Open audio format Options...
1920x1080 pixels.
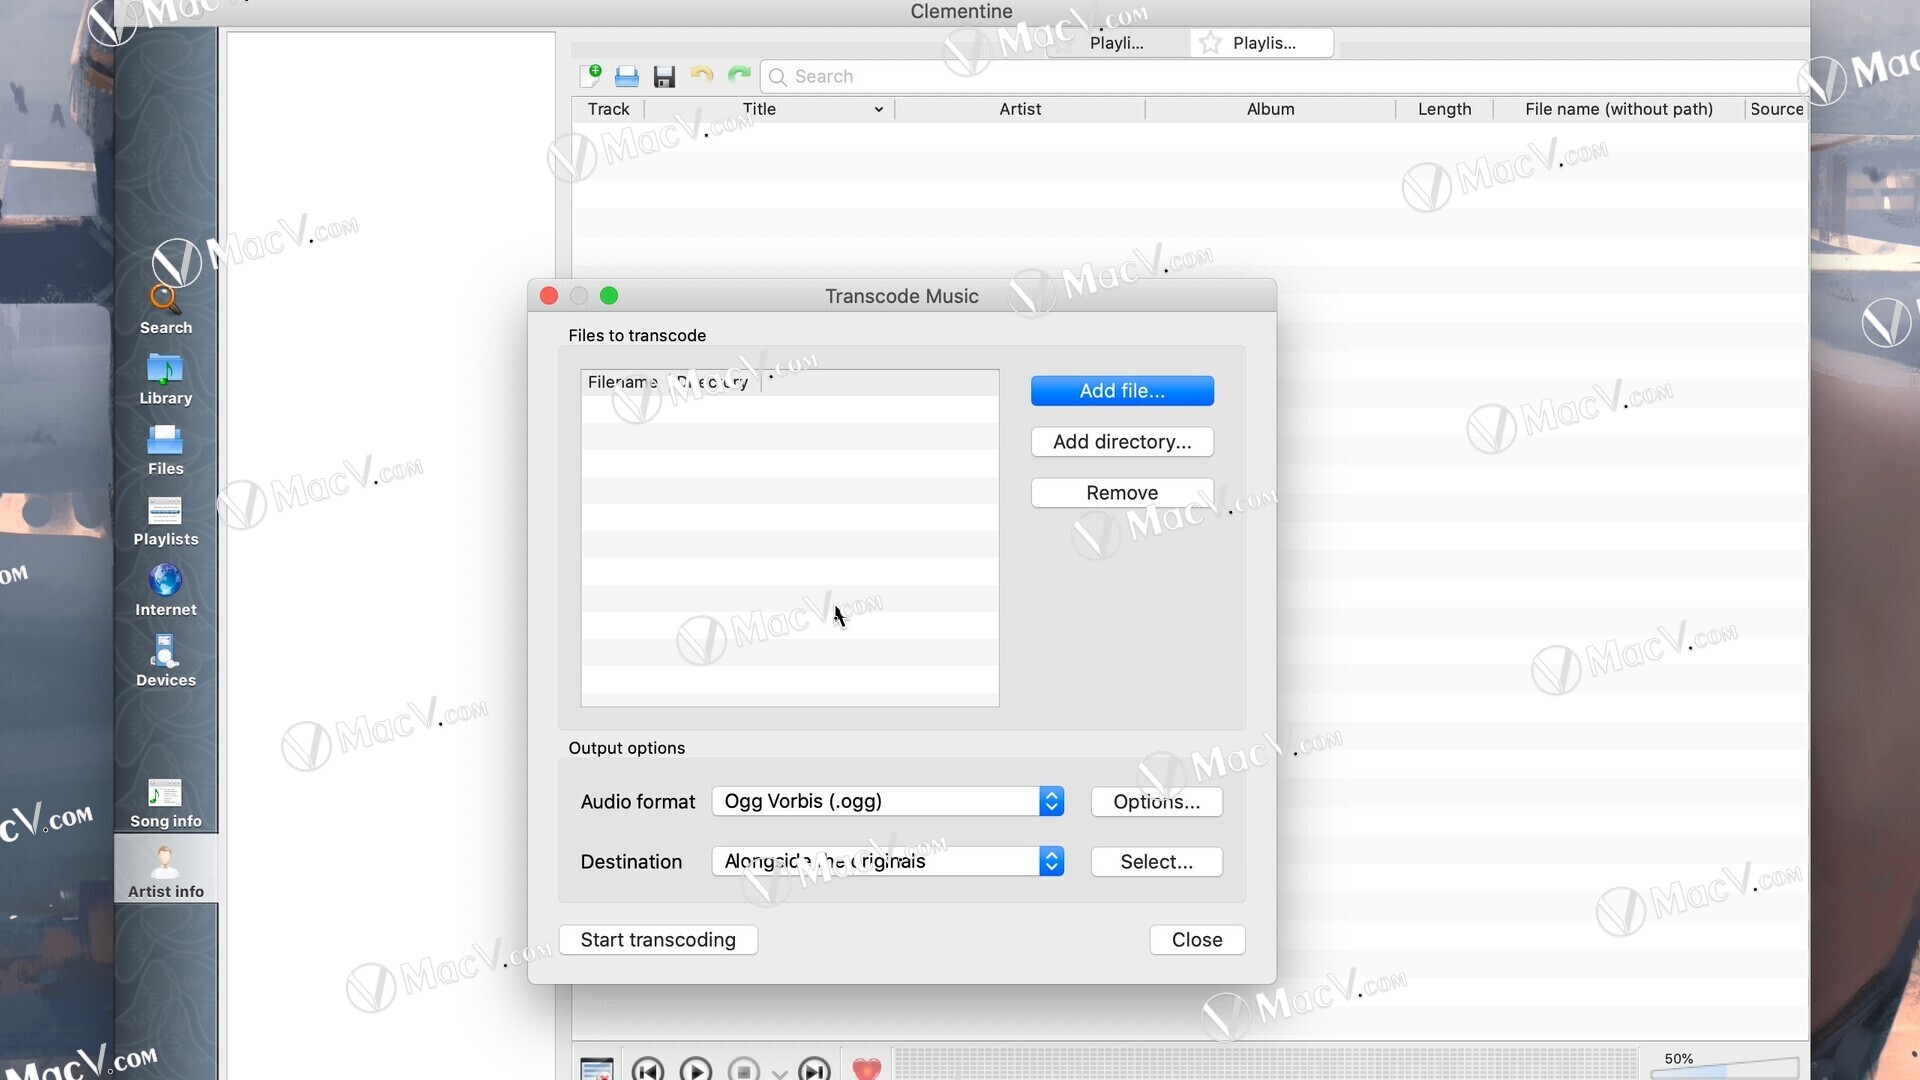pos(1156,802)
